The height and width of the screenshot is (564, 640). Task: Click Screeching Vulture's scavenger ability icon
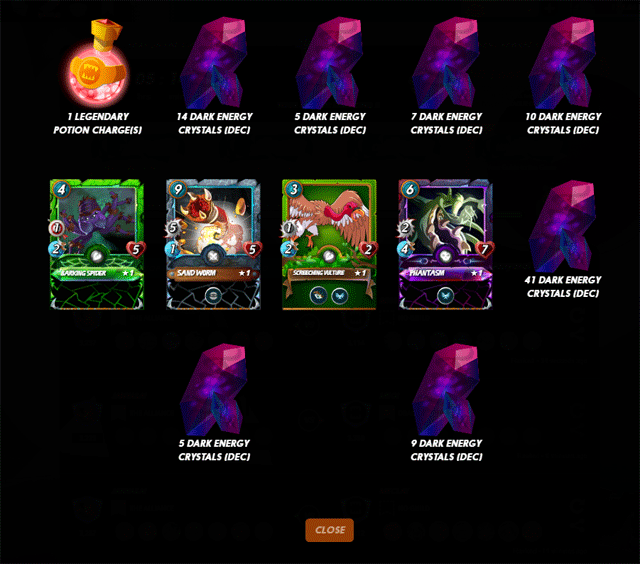[x=318, y=295]
